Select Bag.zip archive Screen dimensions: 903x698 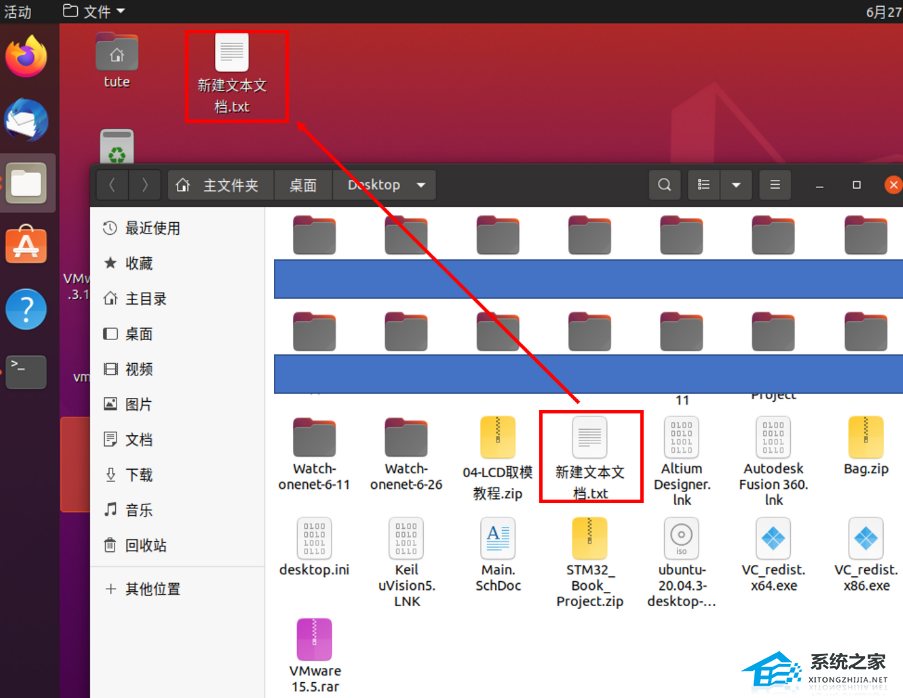coord(866,446)
